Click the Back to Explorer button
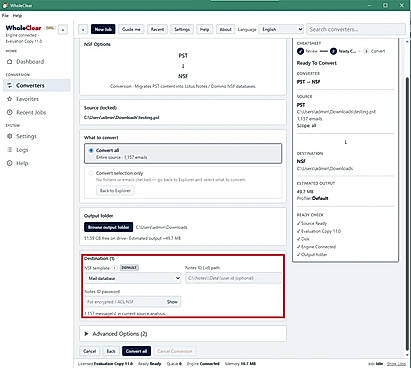 [115, 190]
